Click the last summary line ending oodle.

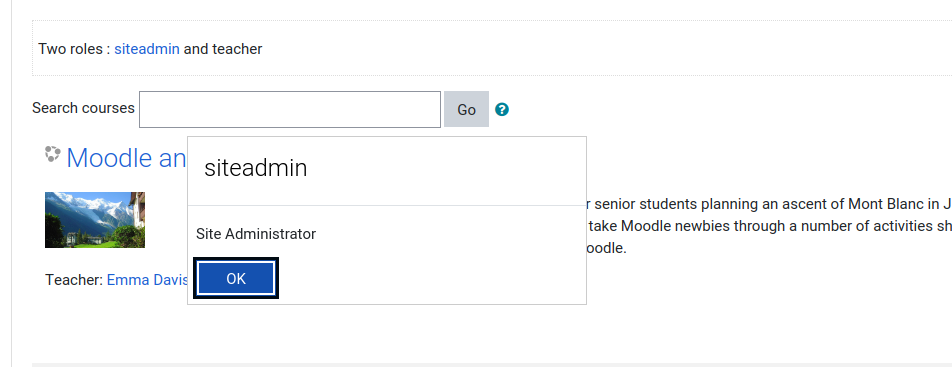coord(607,249)
